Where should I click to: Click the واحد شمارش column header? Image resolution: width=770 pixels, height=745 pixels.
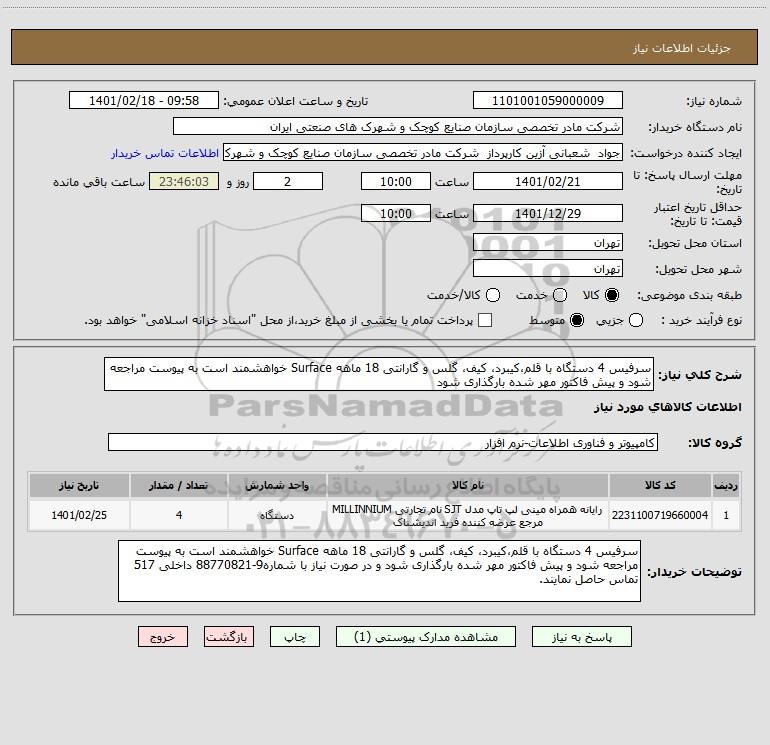click(x=277, y=485)
